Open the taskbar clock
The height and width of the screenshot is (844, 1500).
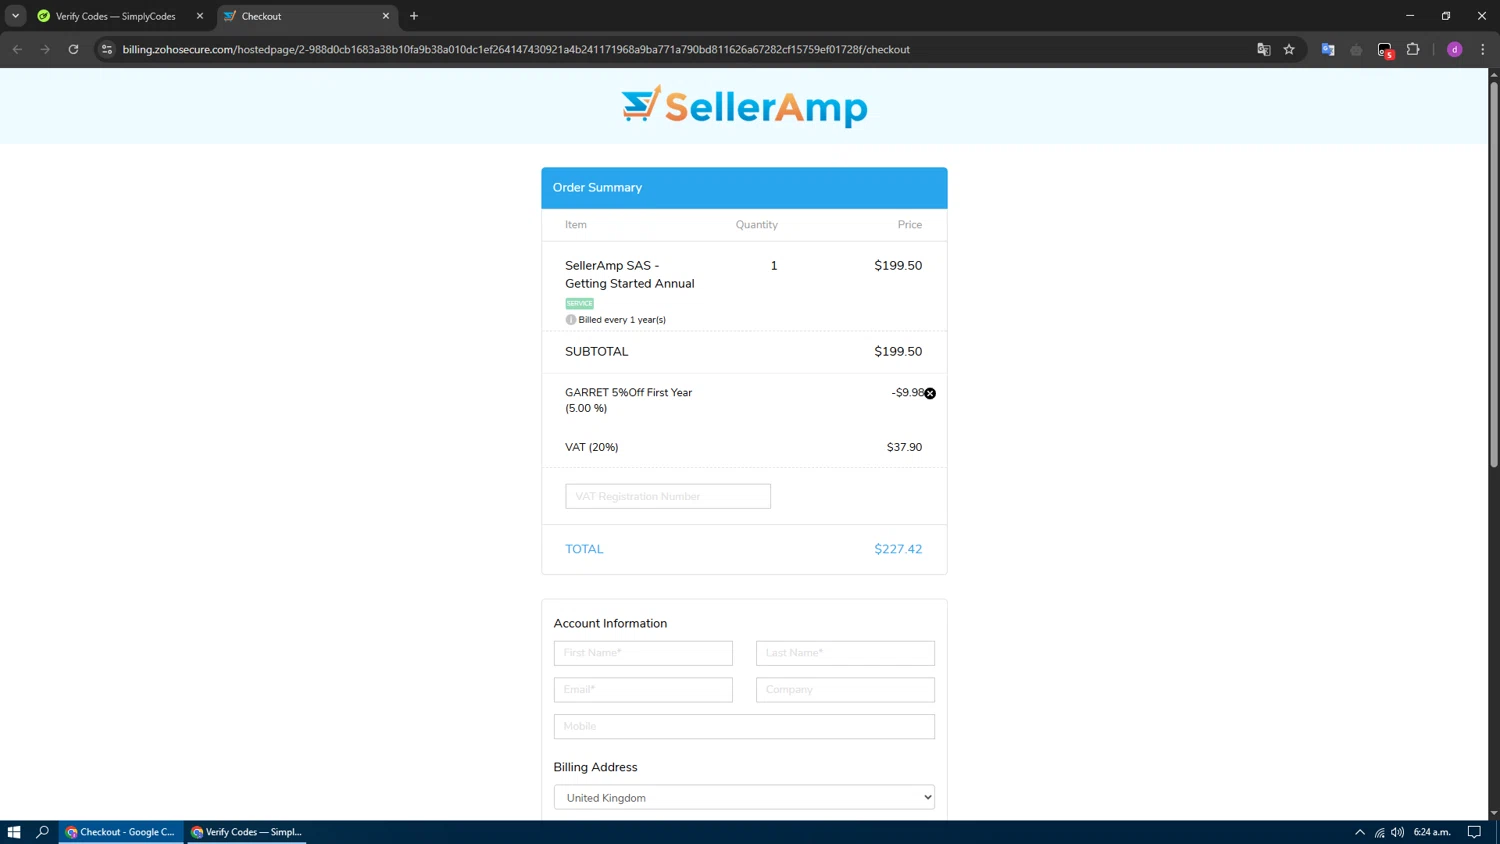(1432, 832)
